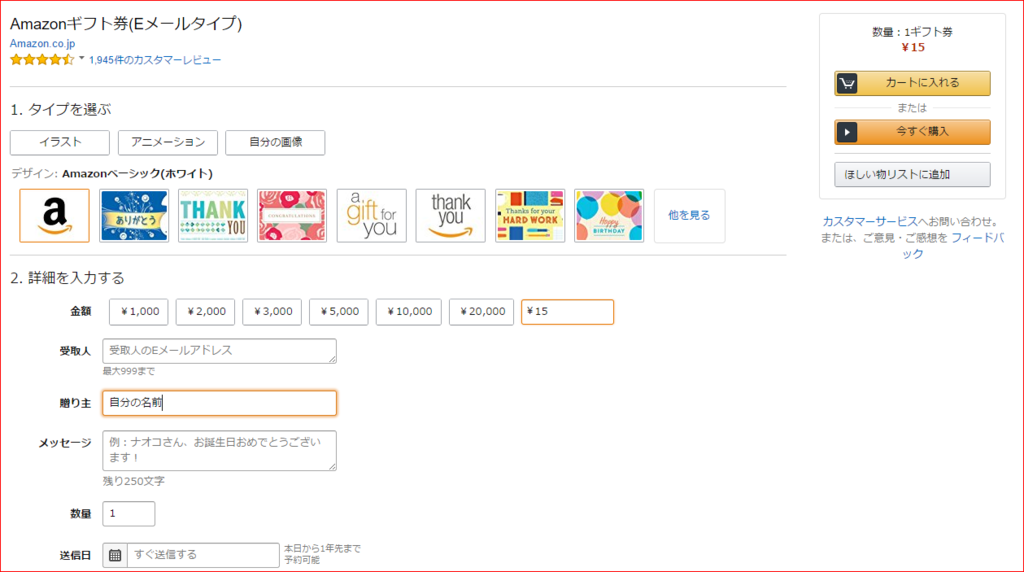The width and height of the screenshot is (1024, 572).
Task: Click the 1. タイプを選ぶ heading
Action: pos(61,110)
